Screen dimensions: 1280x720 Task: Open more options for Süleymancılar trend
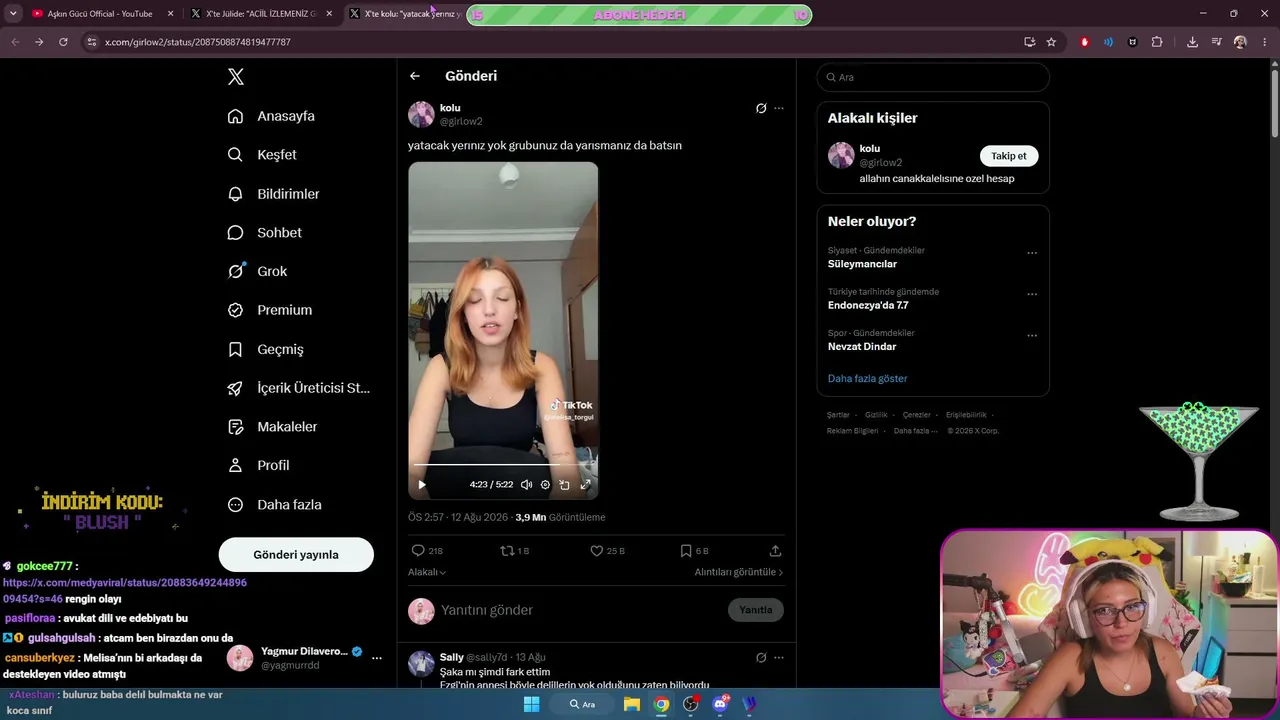pyautogui.click(x=1032, y=253)
